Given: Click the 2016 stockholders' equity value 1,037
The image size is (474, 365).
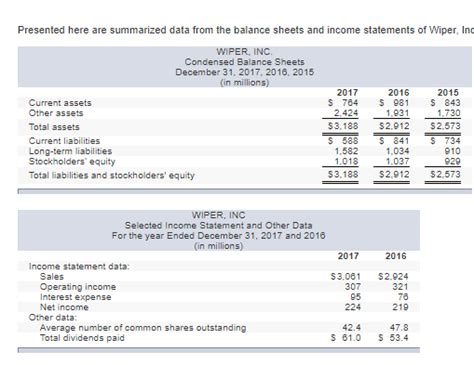Looking at the screenshot, I should (x=397, y=161).
